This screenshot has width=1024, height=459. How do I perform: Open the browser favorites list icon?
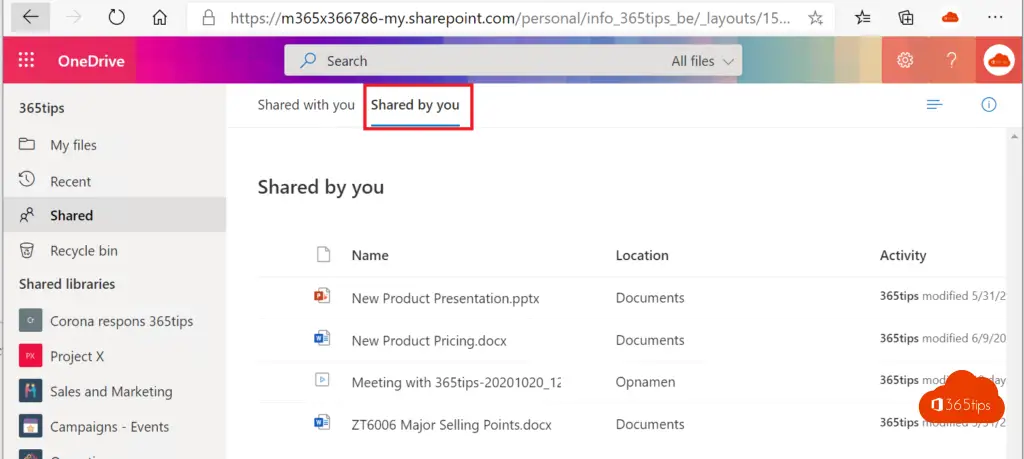click(x=863, y=18)
